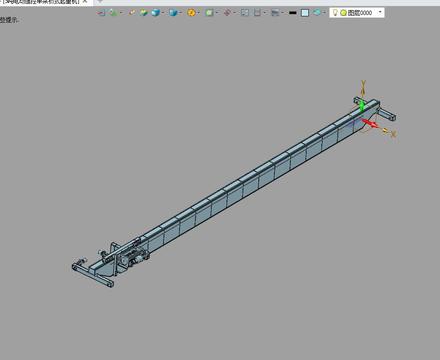Click the orange circular render icon
This screenshot has height=360, width=440.
191,13
